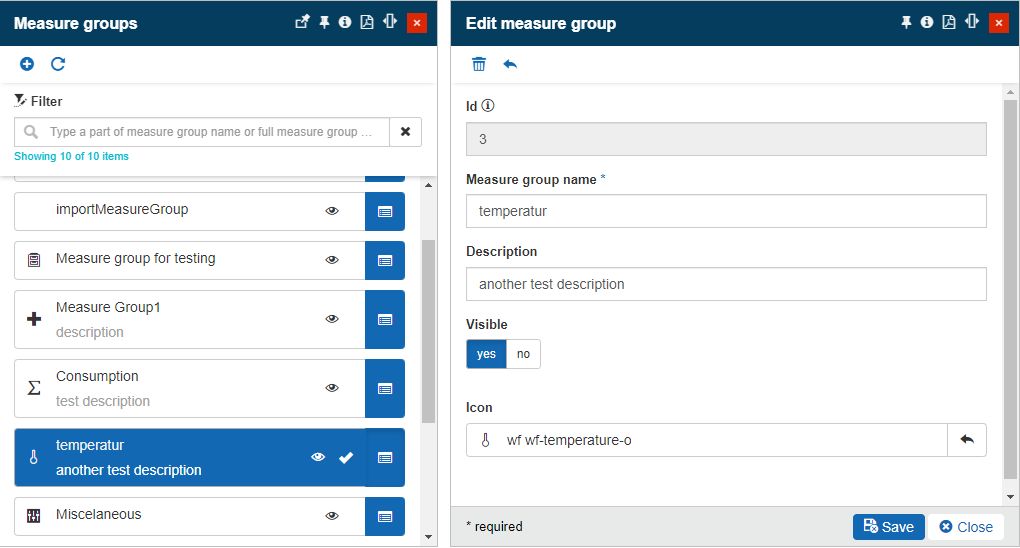Set Visible to no
Screen dimensions: 1020x548
[x=523, y=354]
